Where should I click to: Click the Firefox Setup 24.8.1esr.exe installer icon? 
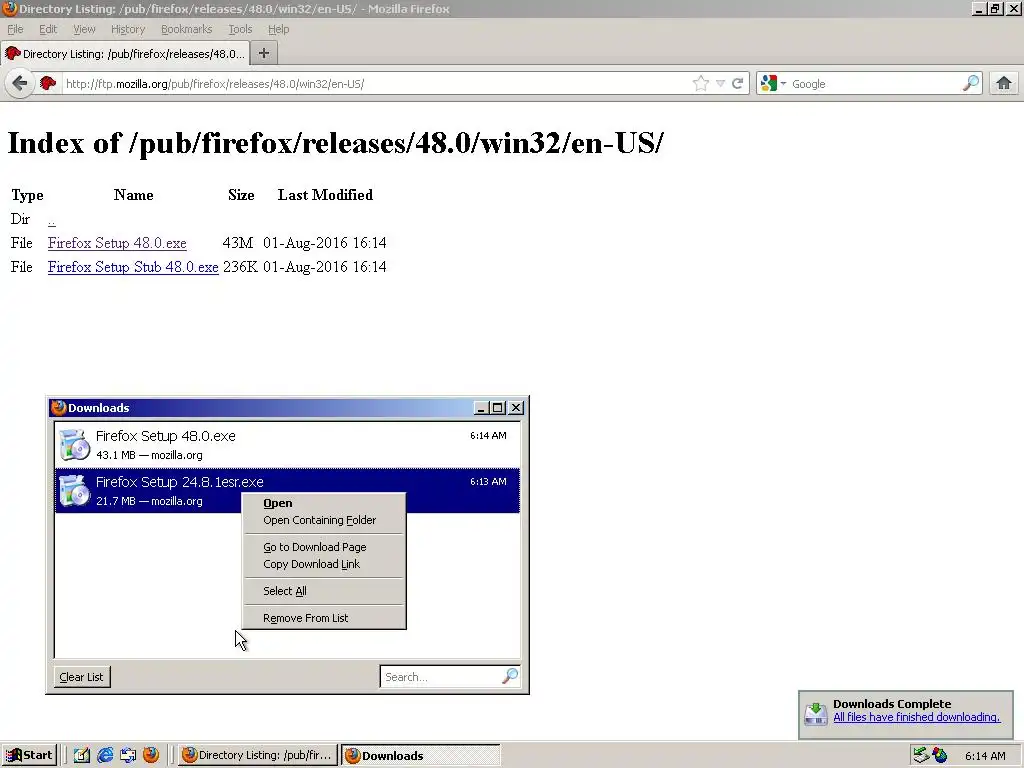click(74, 490)
